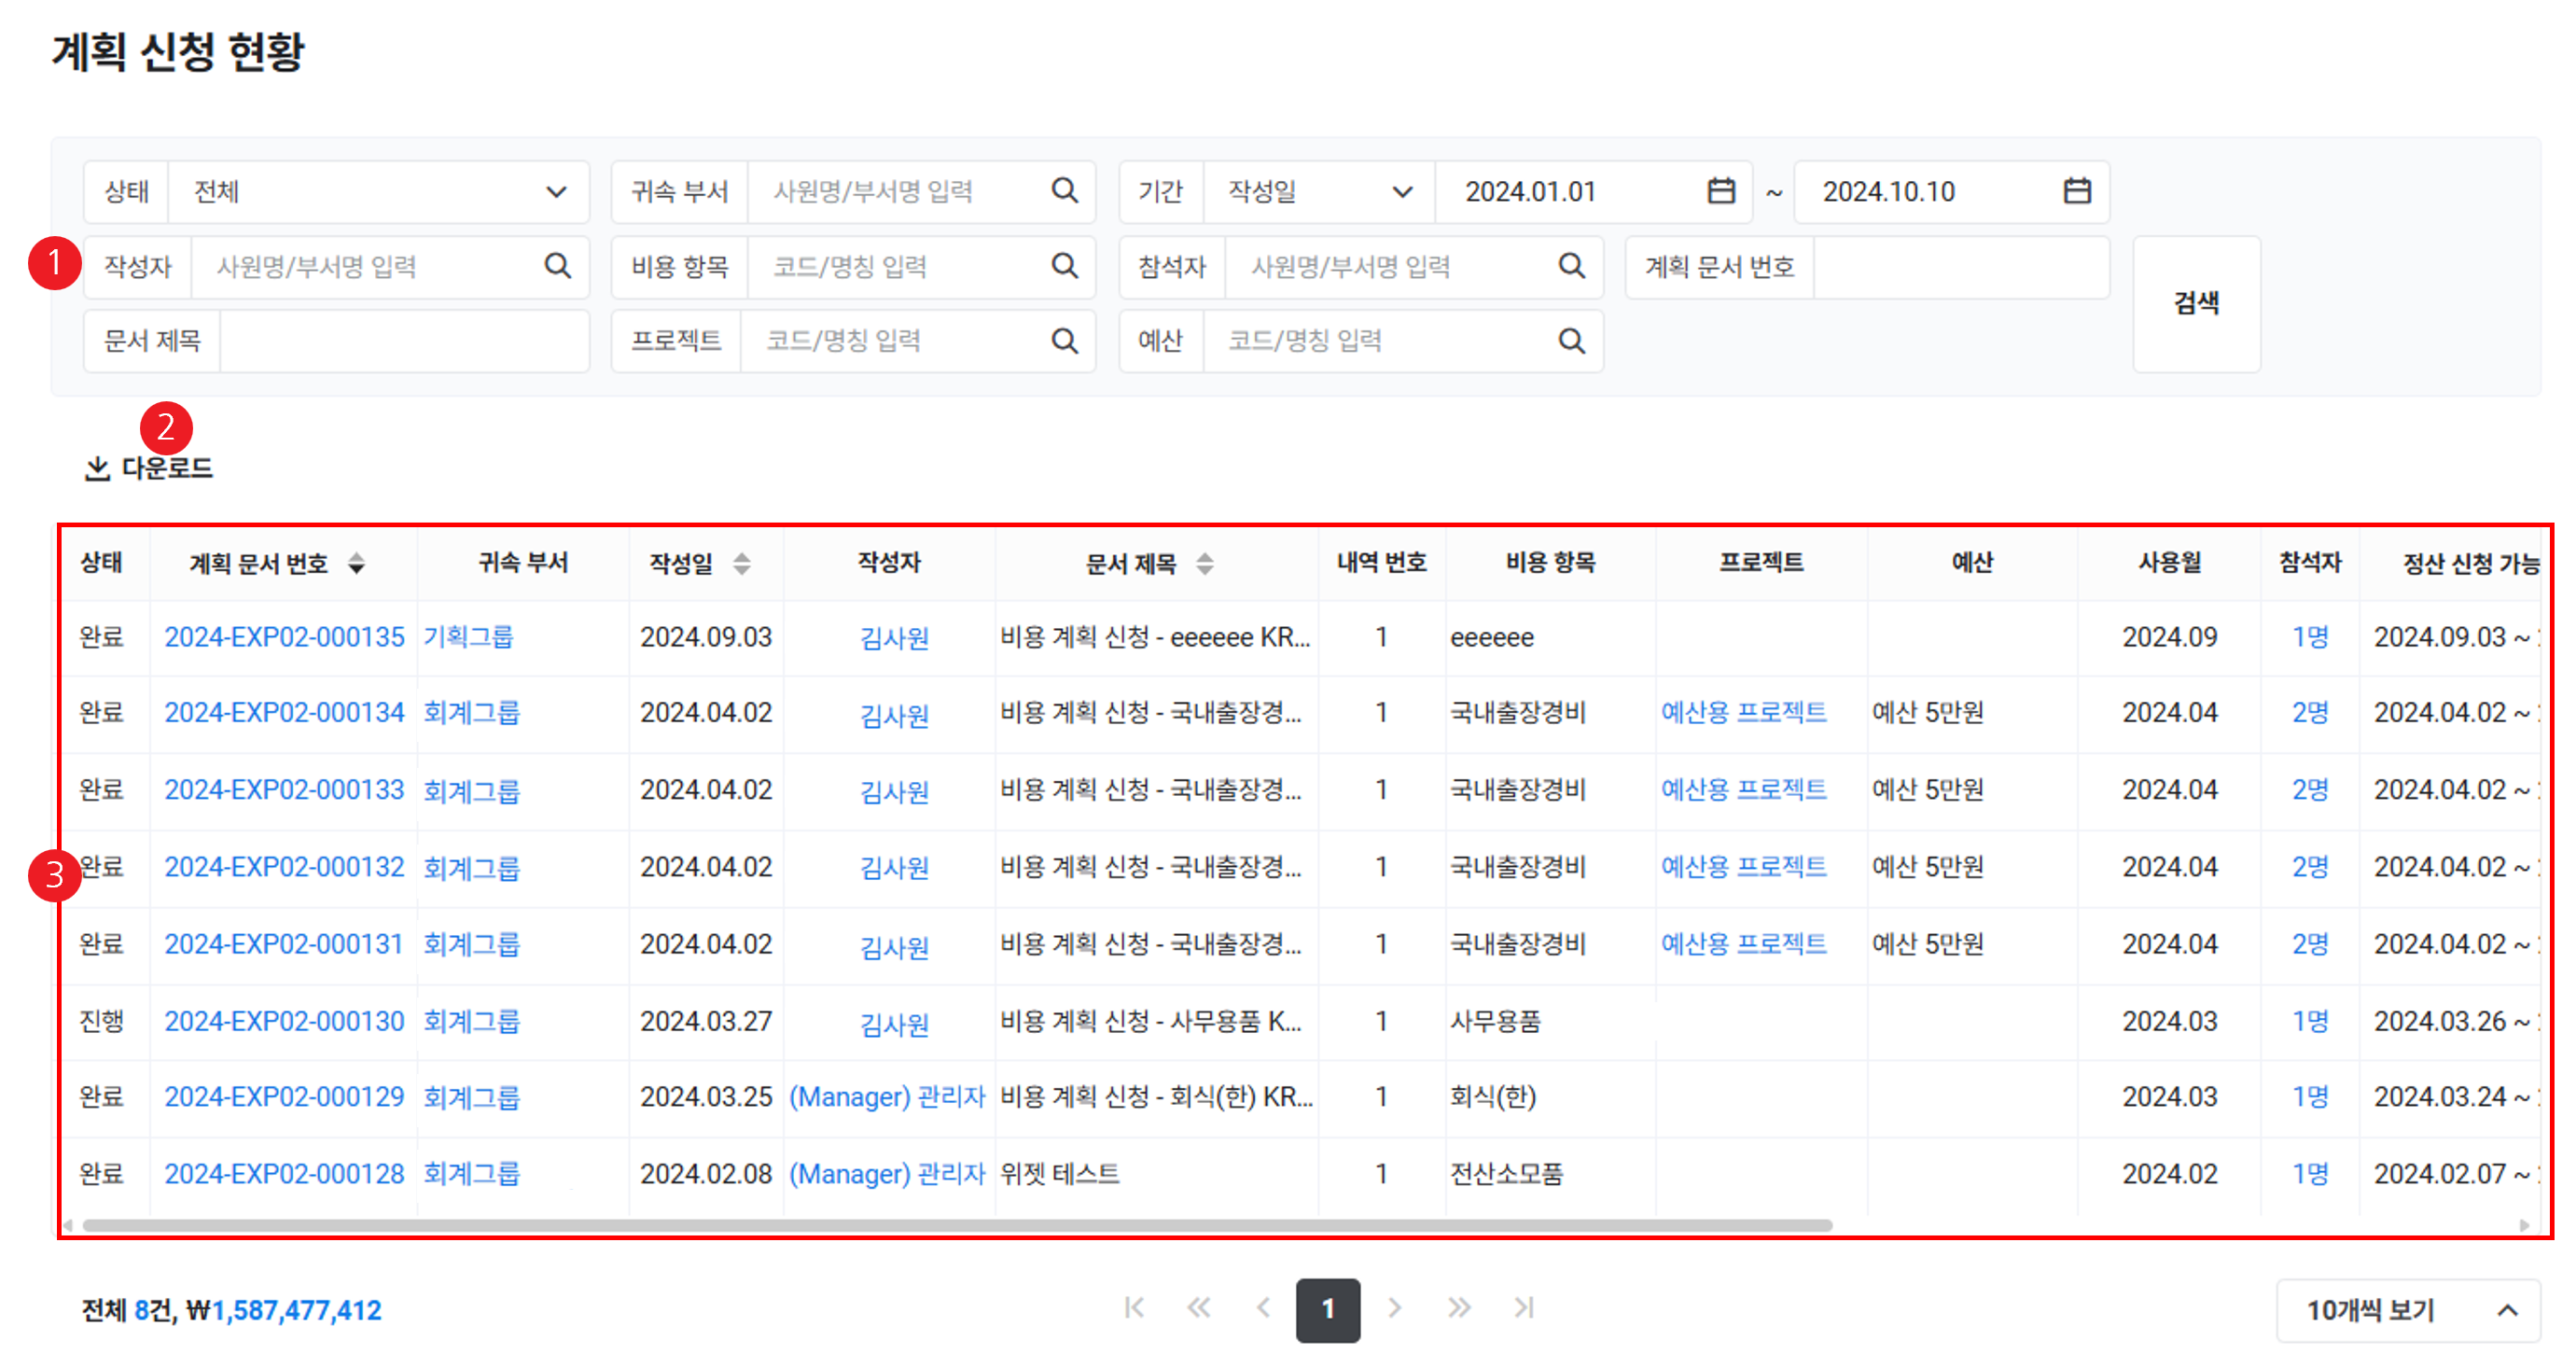2576x1354 pixels.
Task: Click search icon in 프로젝트 field
Action: (x=1065, y=341)
